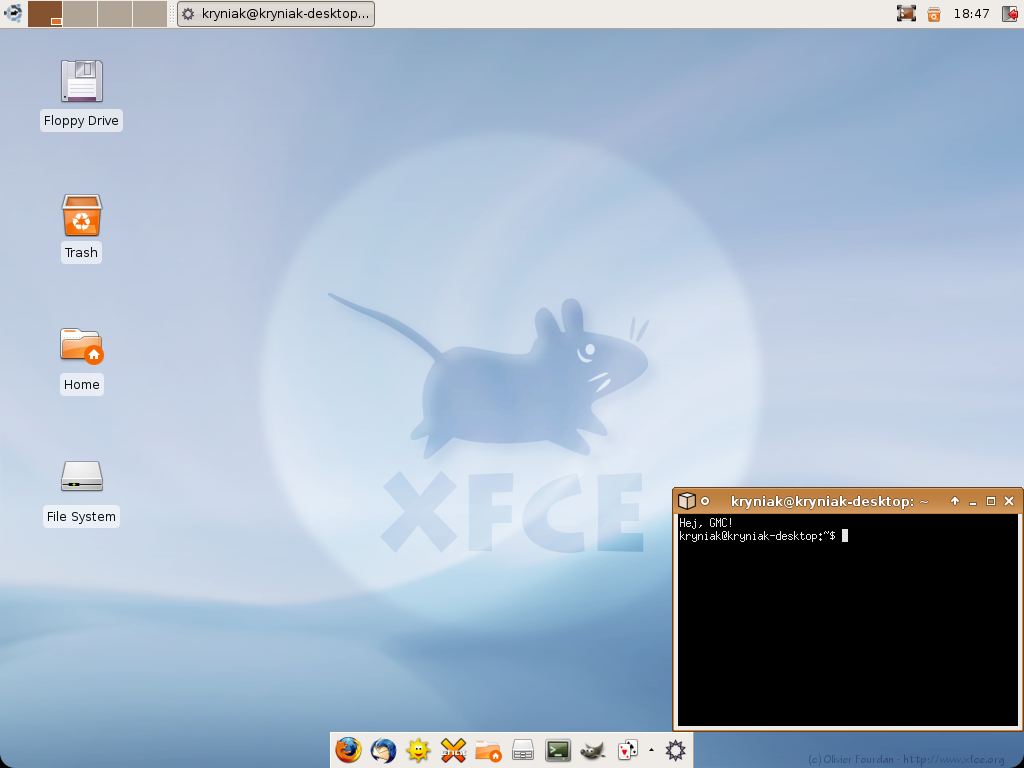
Task: Select the kryniak@kryniak-desktop taskbar button
Action: point(276,14)
